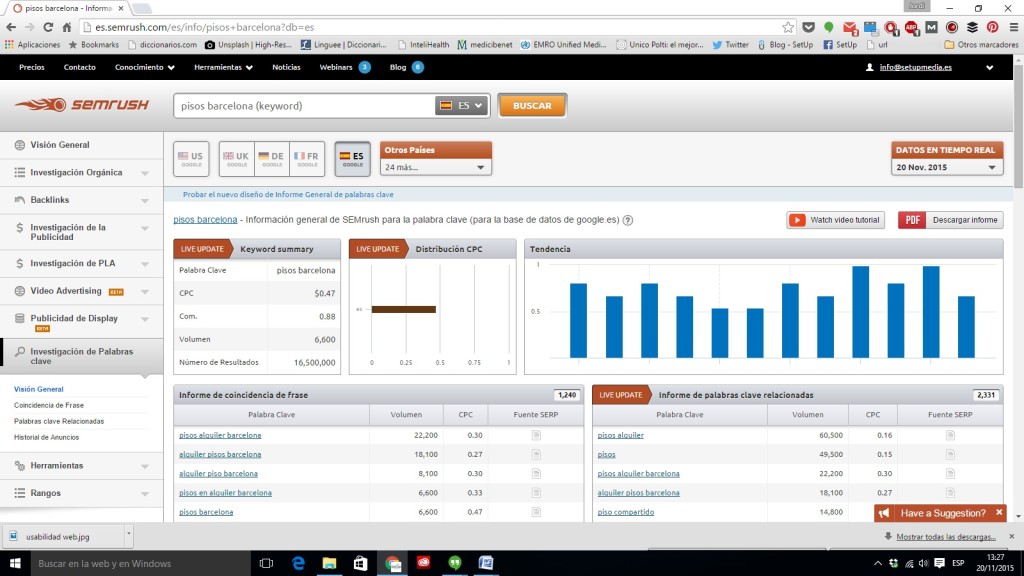Click Watch video tutorial button
The width and height of the screenshot is (1024, 576).
pos(835,220)
